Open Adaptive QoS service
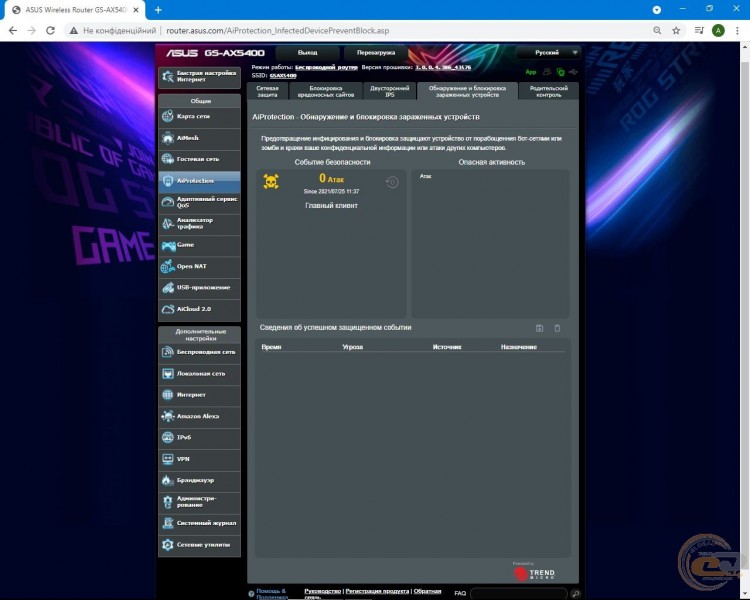750x600 pixels. (199, 202)
